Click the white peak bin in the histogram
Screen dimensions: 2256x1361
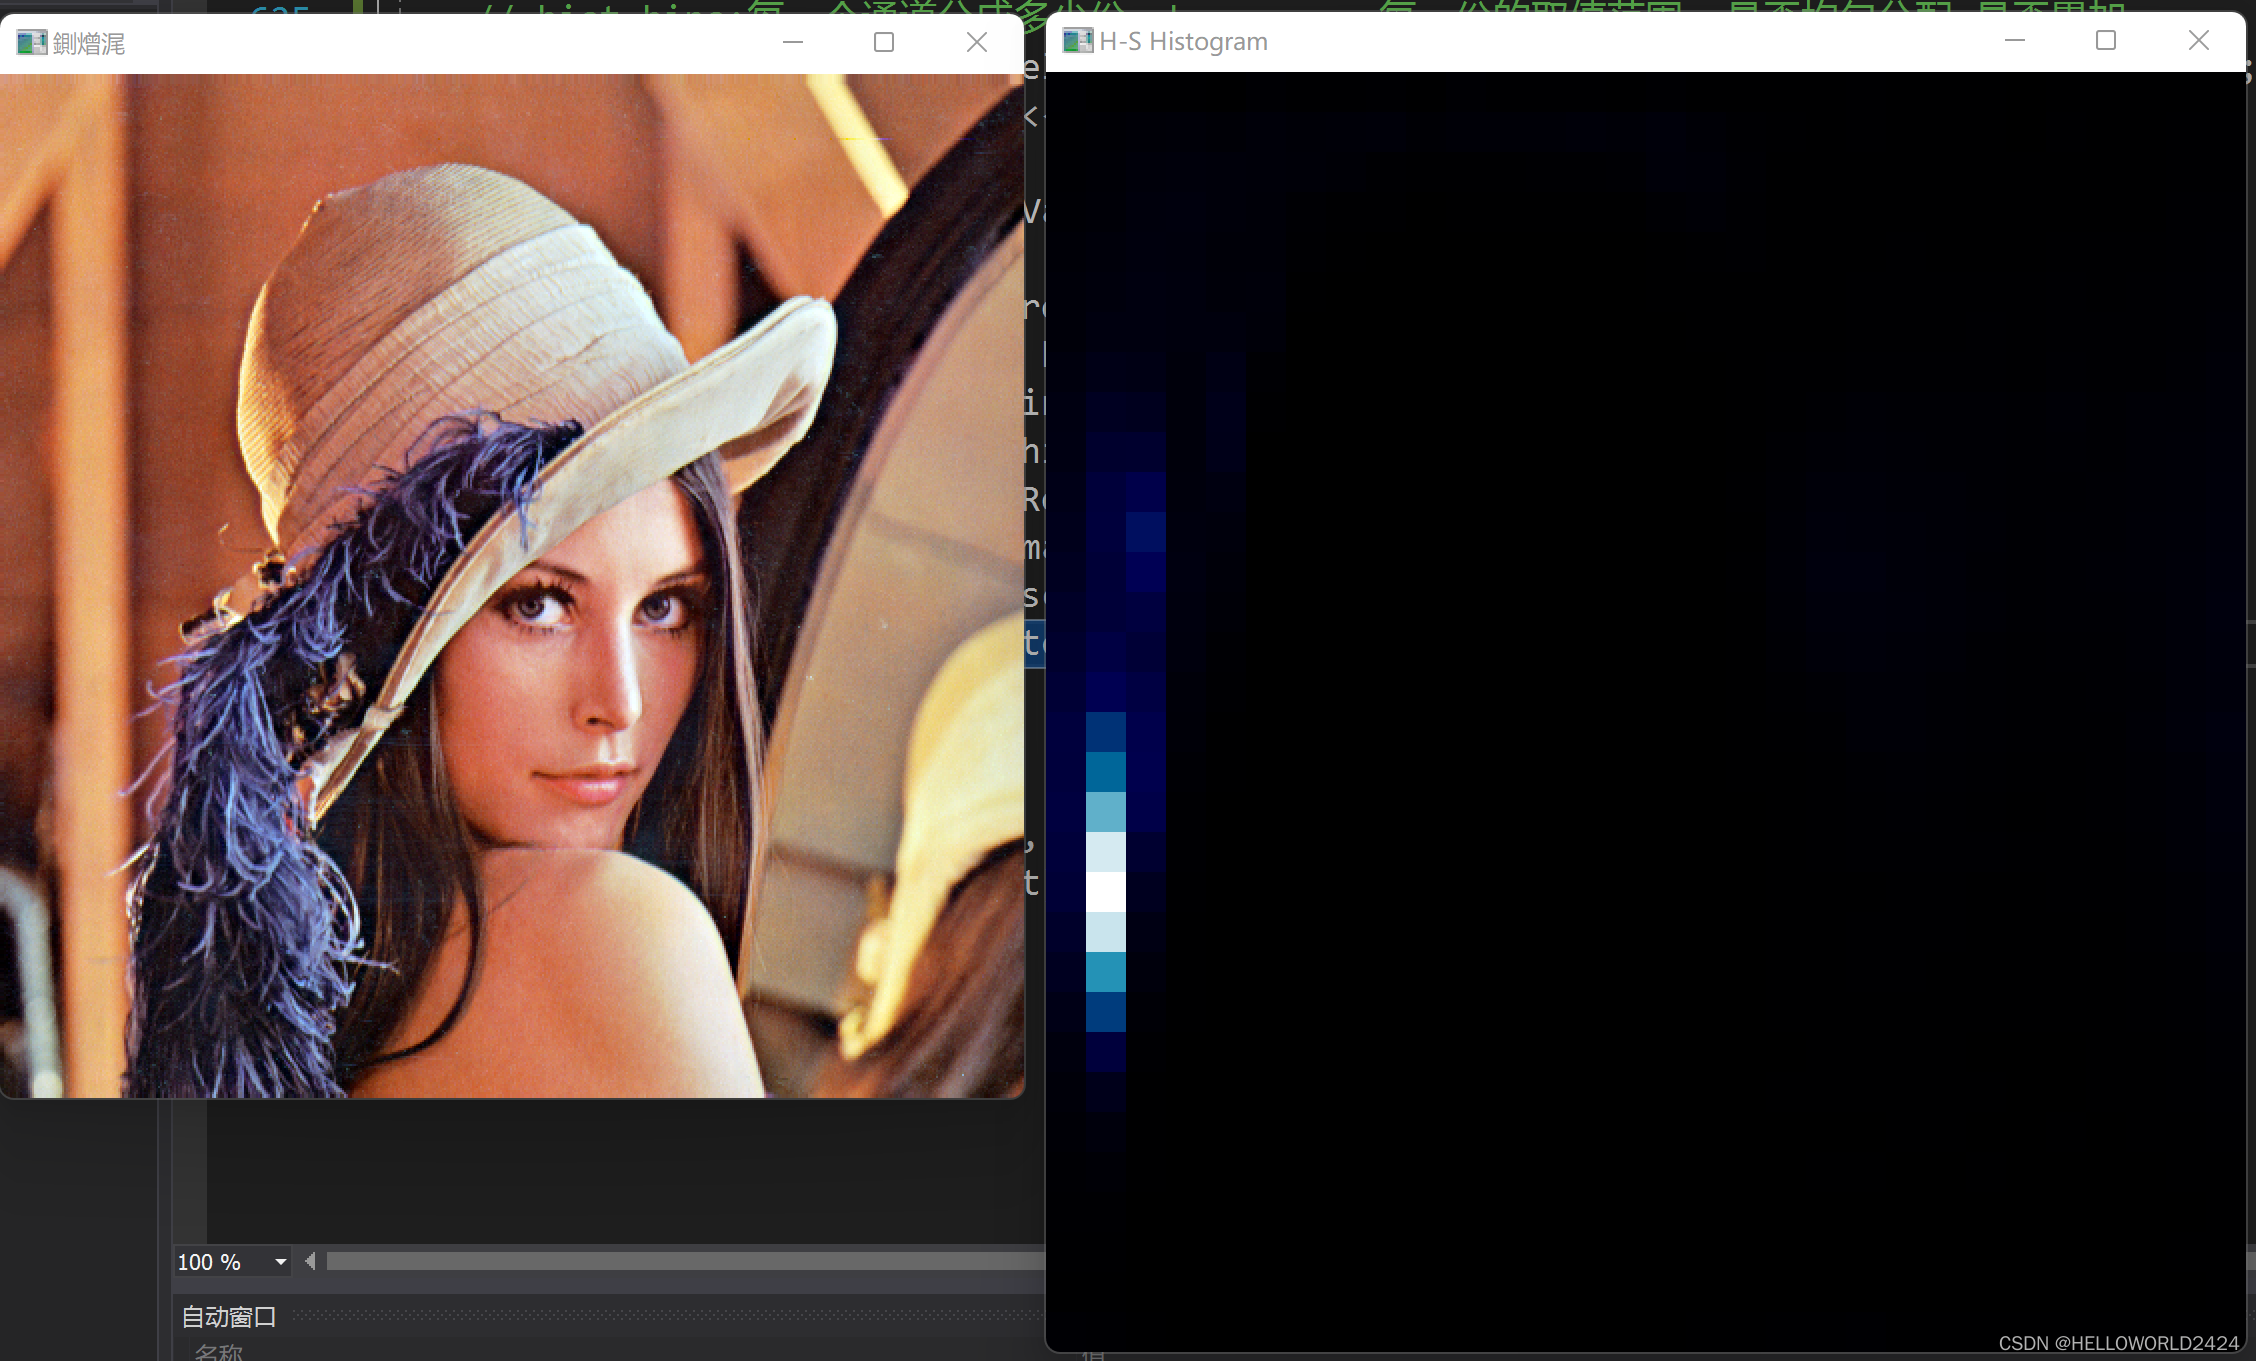pos(1106,892)
